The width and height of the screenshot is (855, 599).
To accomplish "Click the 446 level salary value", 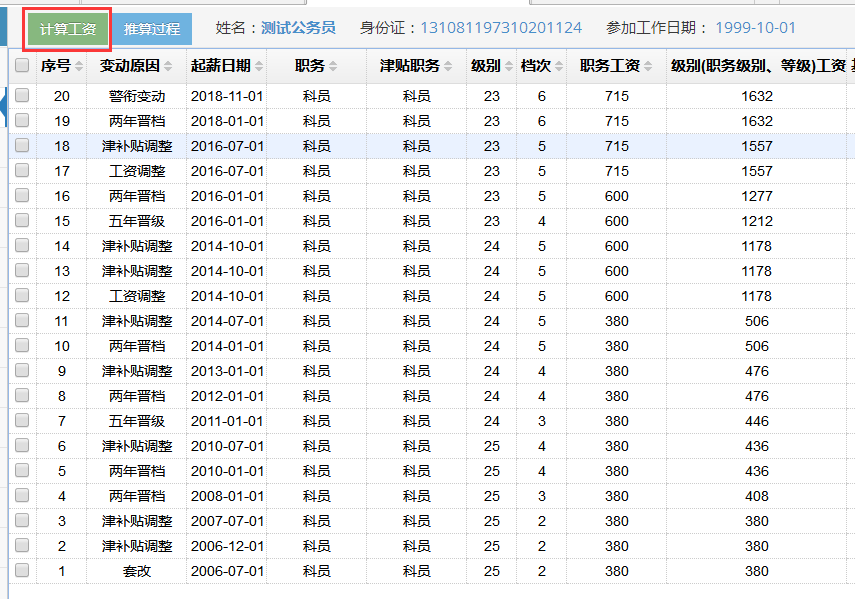I will (757, 421).
